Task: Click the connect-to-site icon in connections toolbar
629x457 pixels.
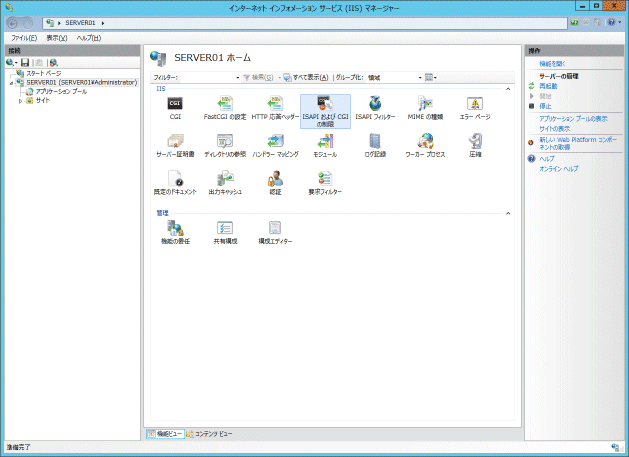Action: point(54,63)
